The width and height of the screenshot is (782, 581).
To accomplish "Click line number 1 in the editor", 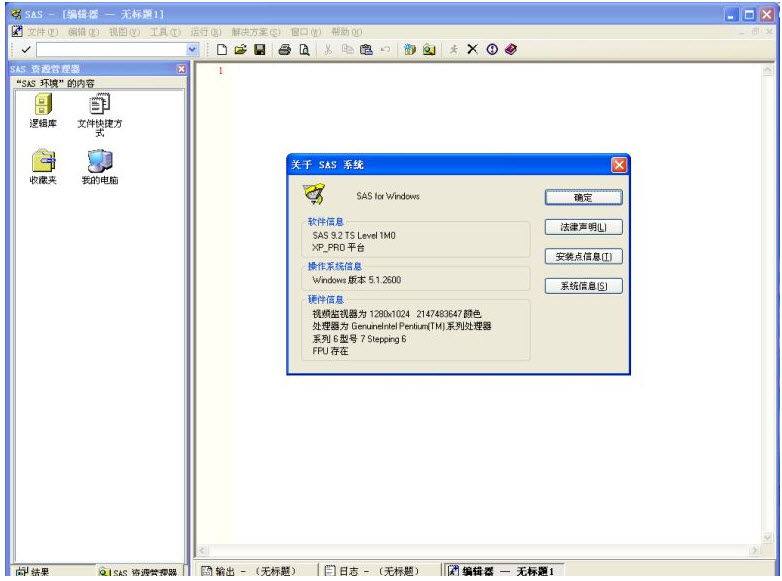I will 220,70.
